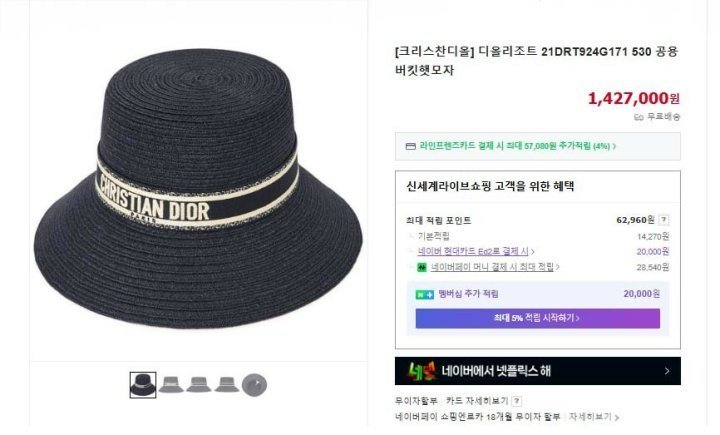Select the fourth hat thumbnail

227,383
